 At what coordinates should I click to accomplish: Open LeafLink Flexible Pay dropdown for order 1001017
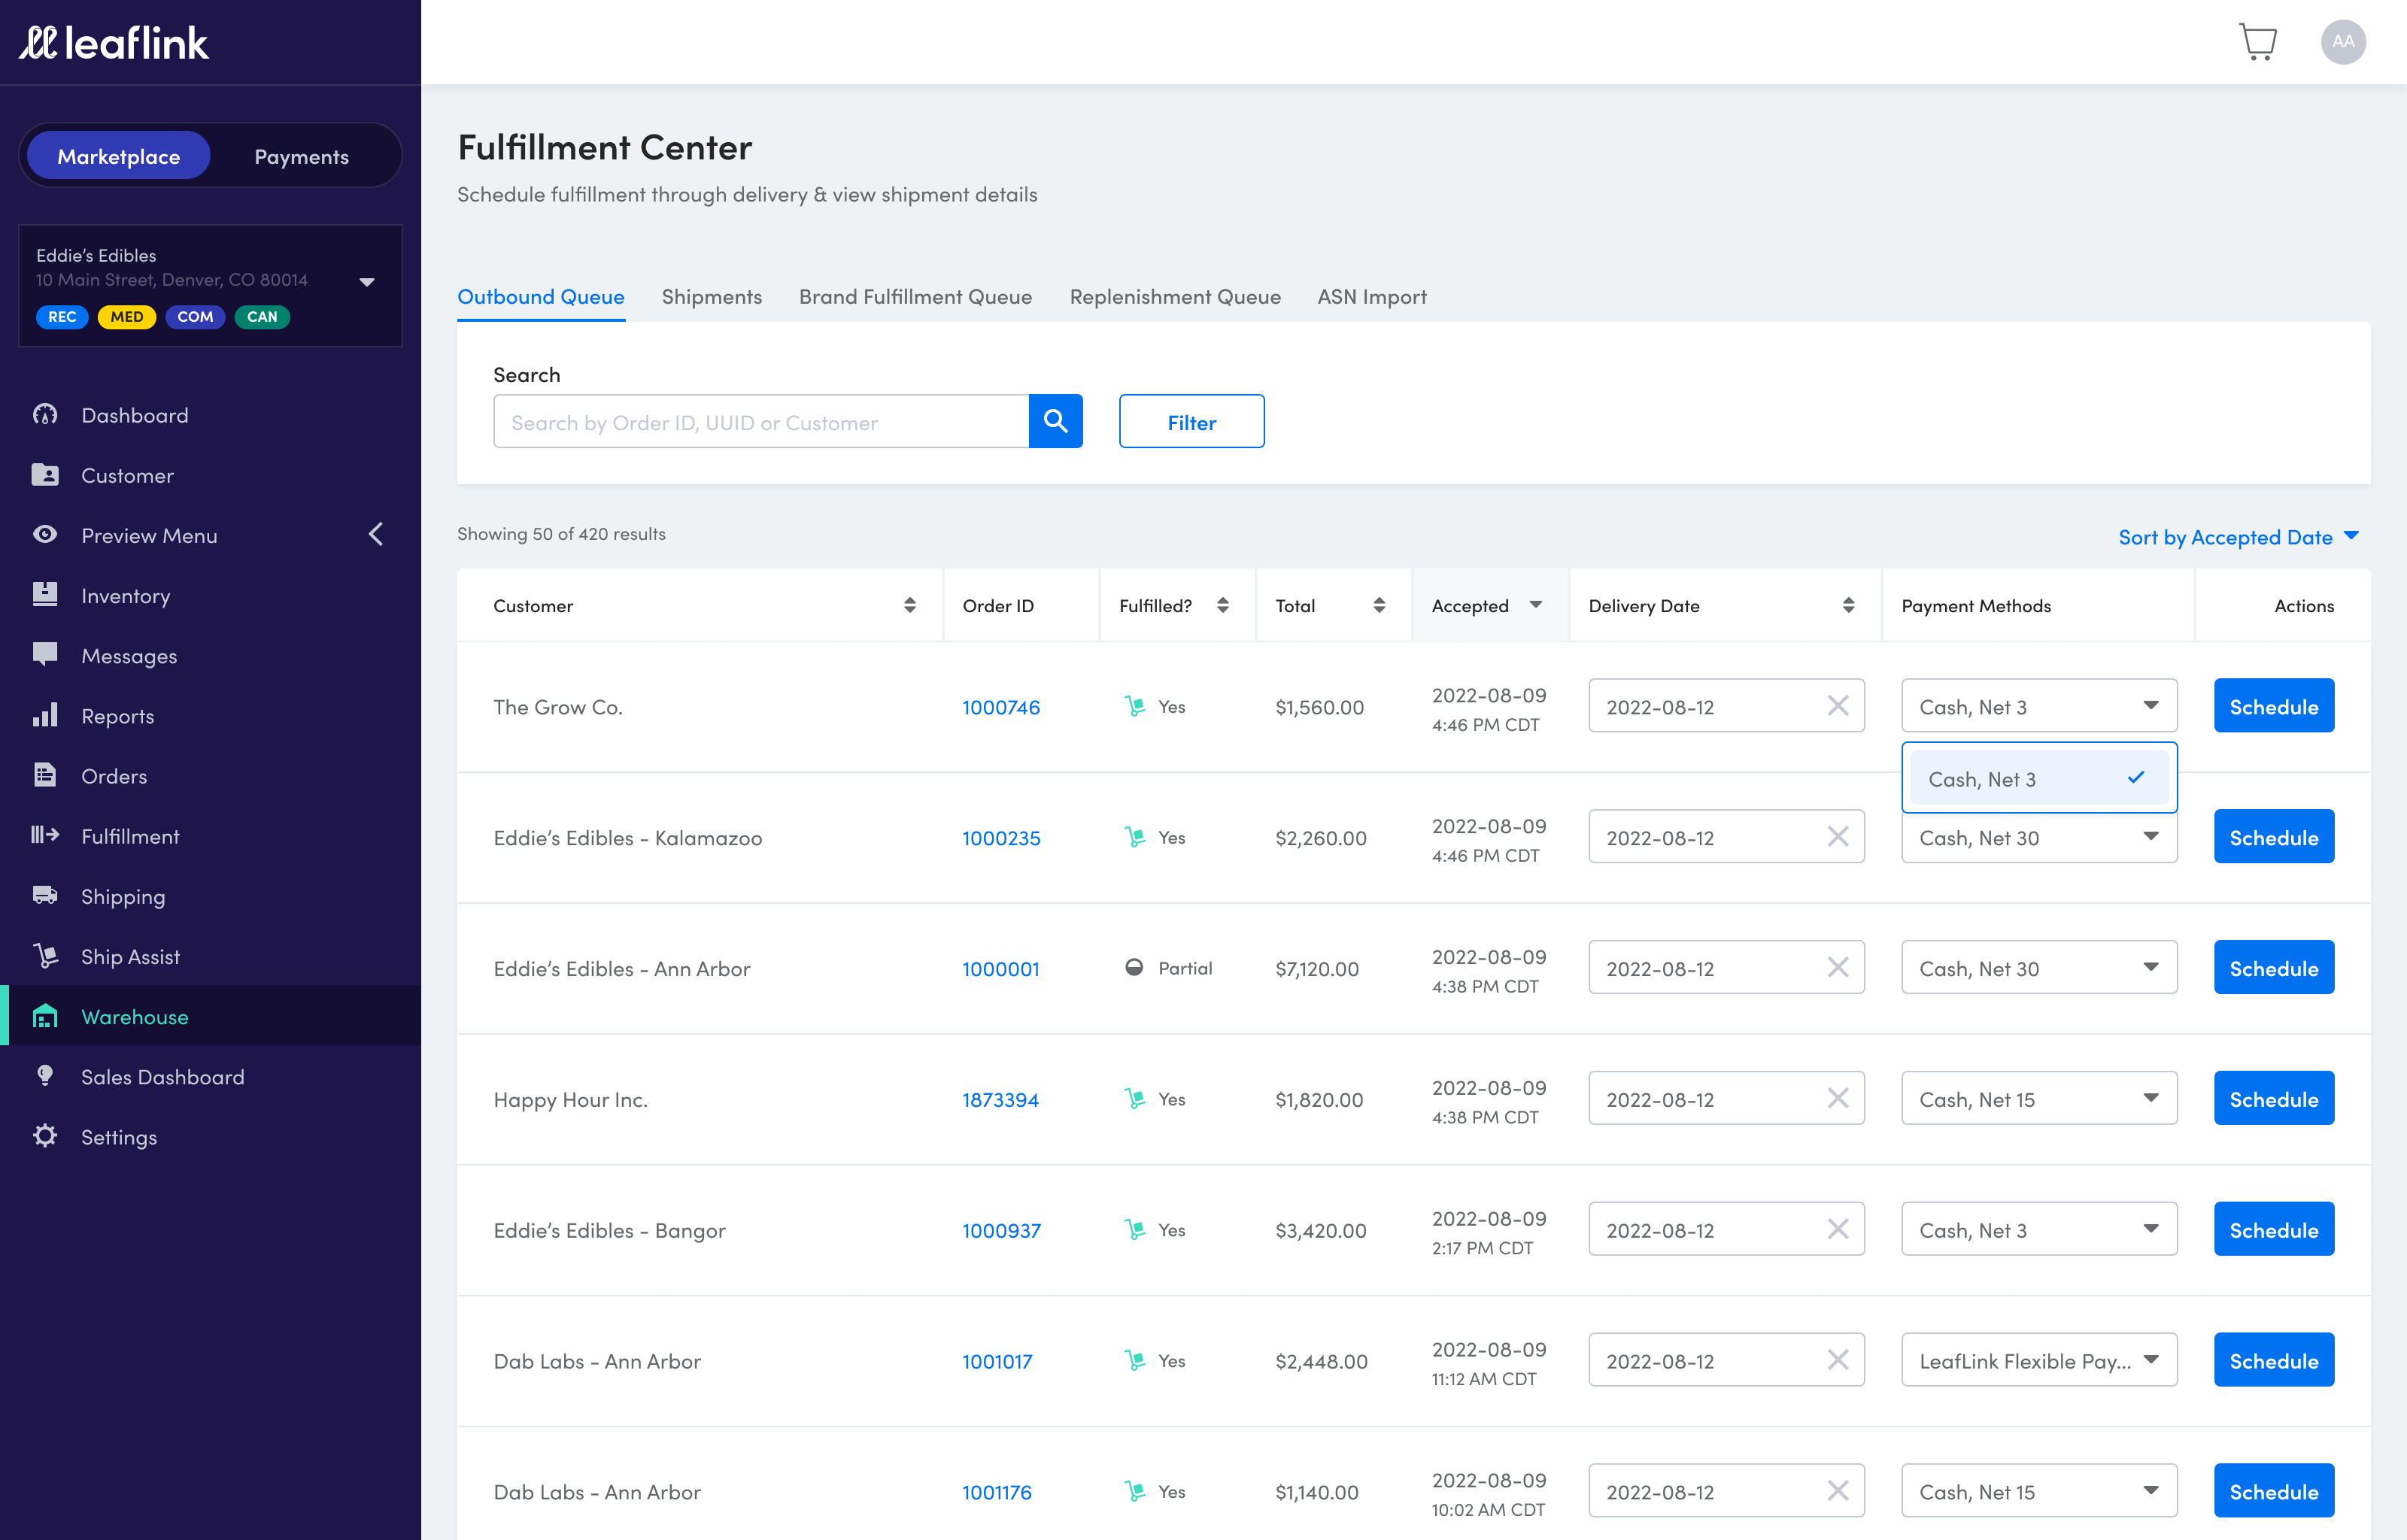coord(2038,1360)
